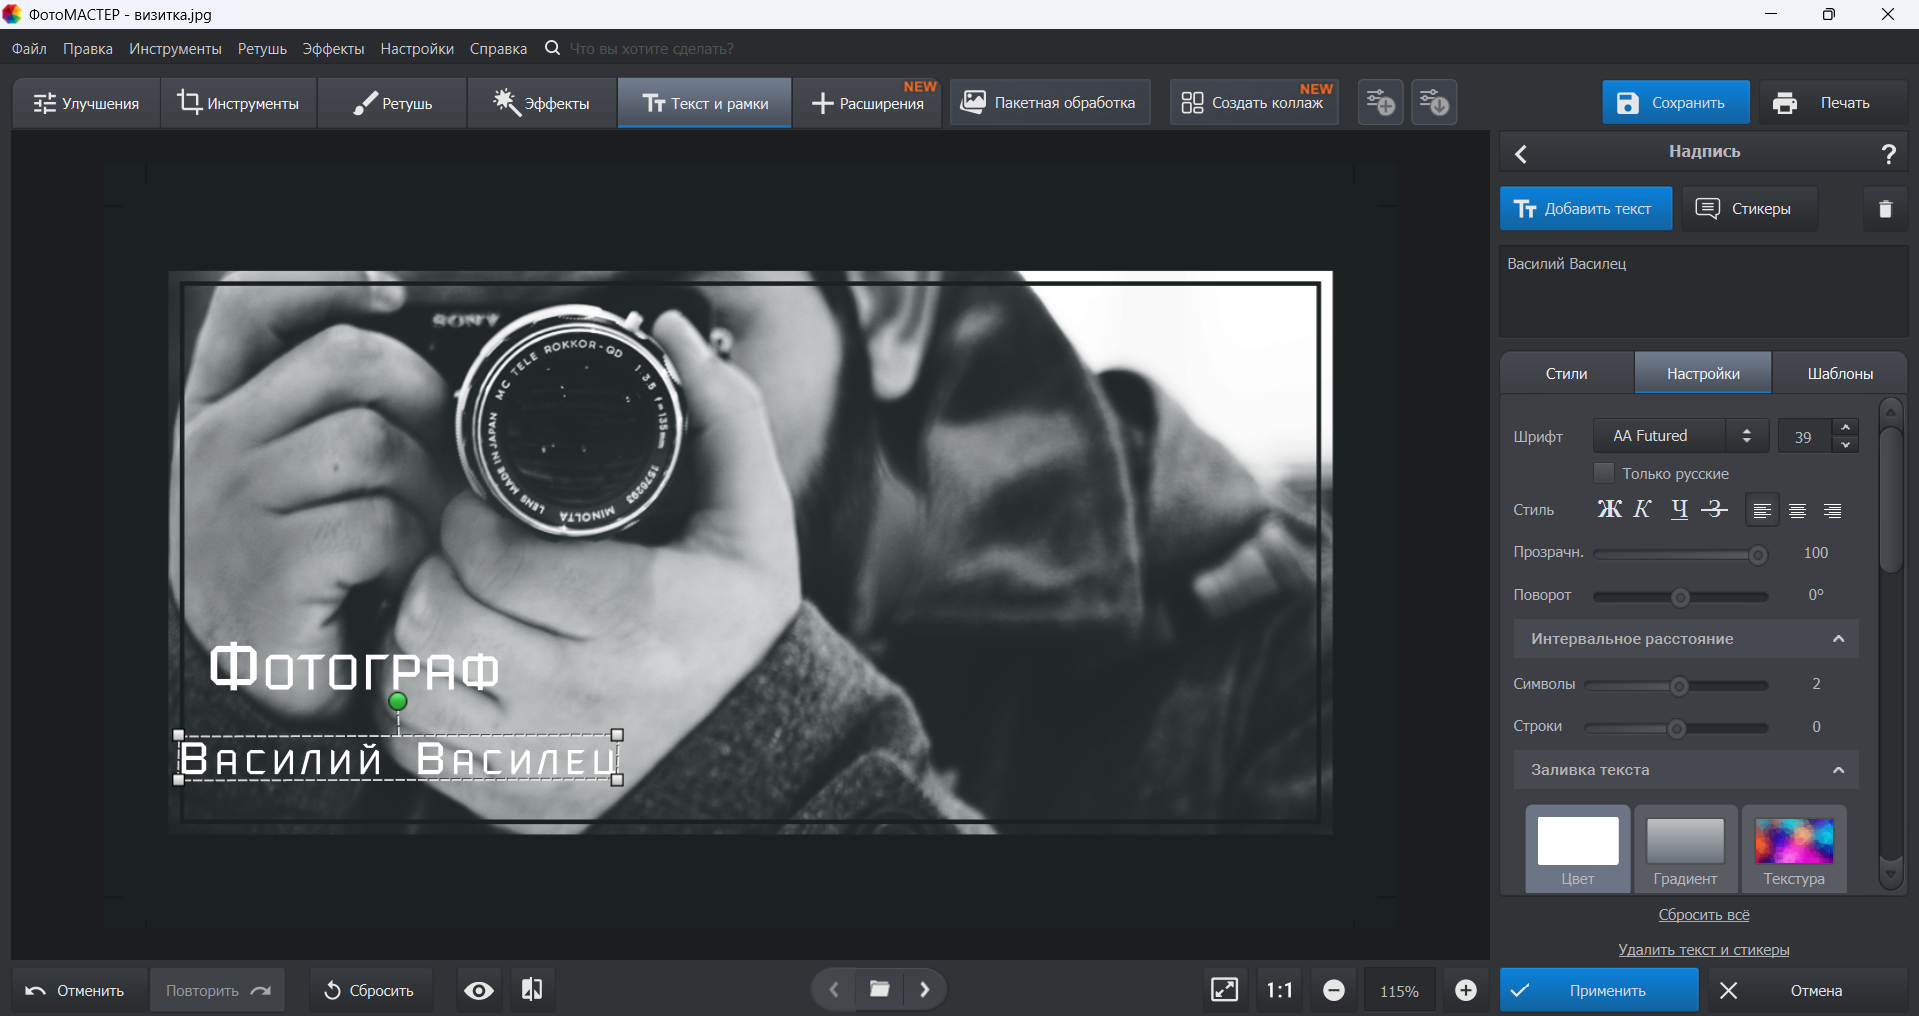Click the trash icon to delete the caption

(x=1885, y=209)
